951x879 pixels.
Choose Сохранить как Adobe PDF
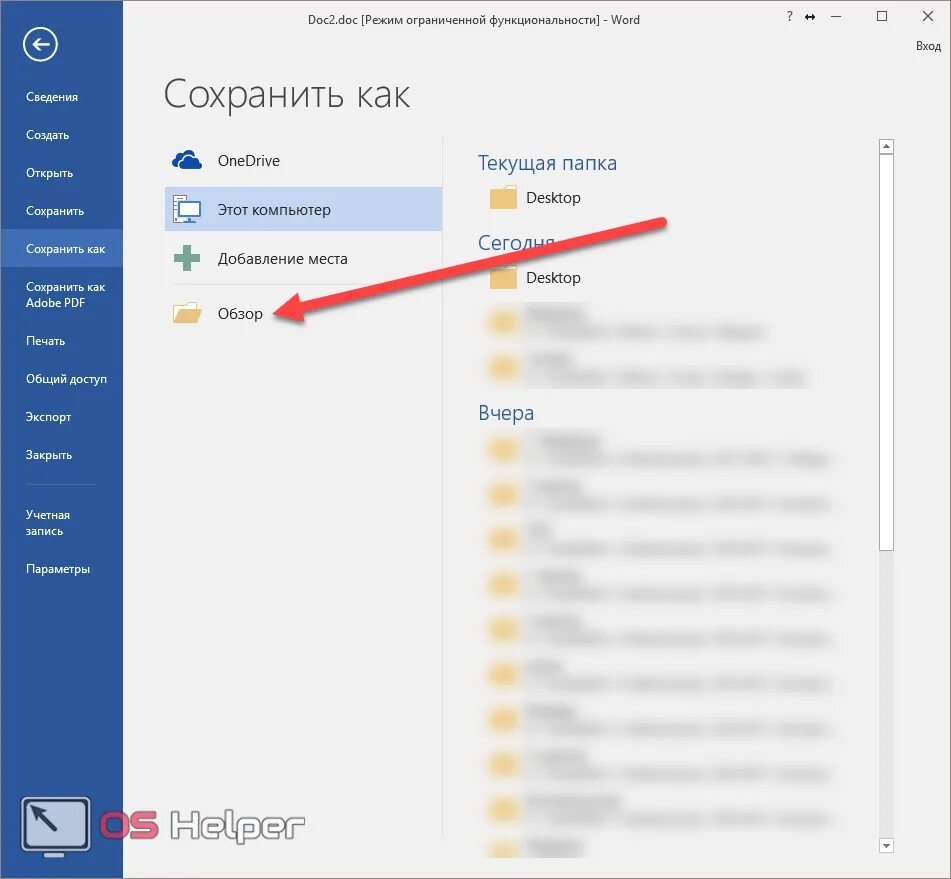[x=66, y=295]
